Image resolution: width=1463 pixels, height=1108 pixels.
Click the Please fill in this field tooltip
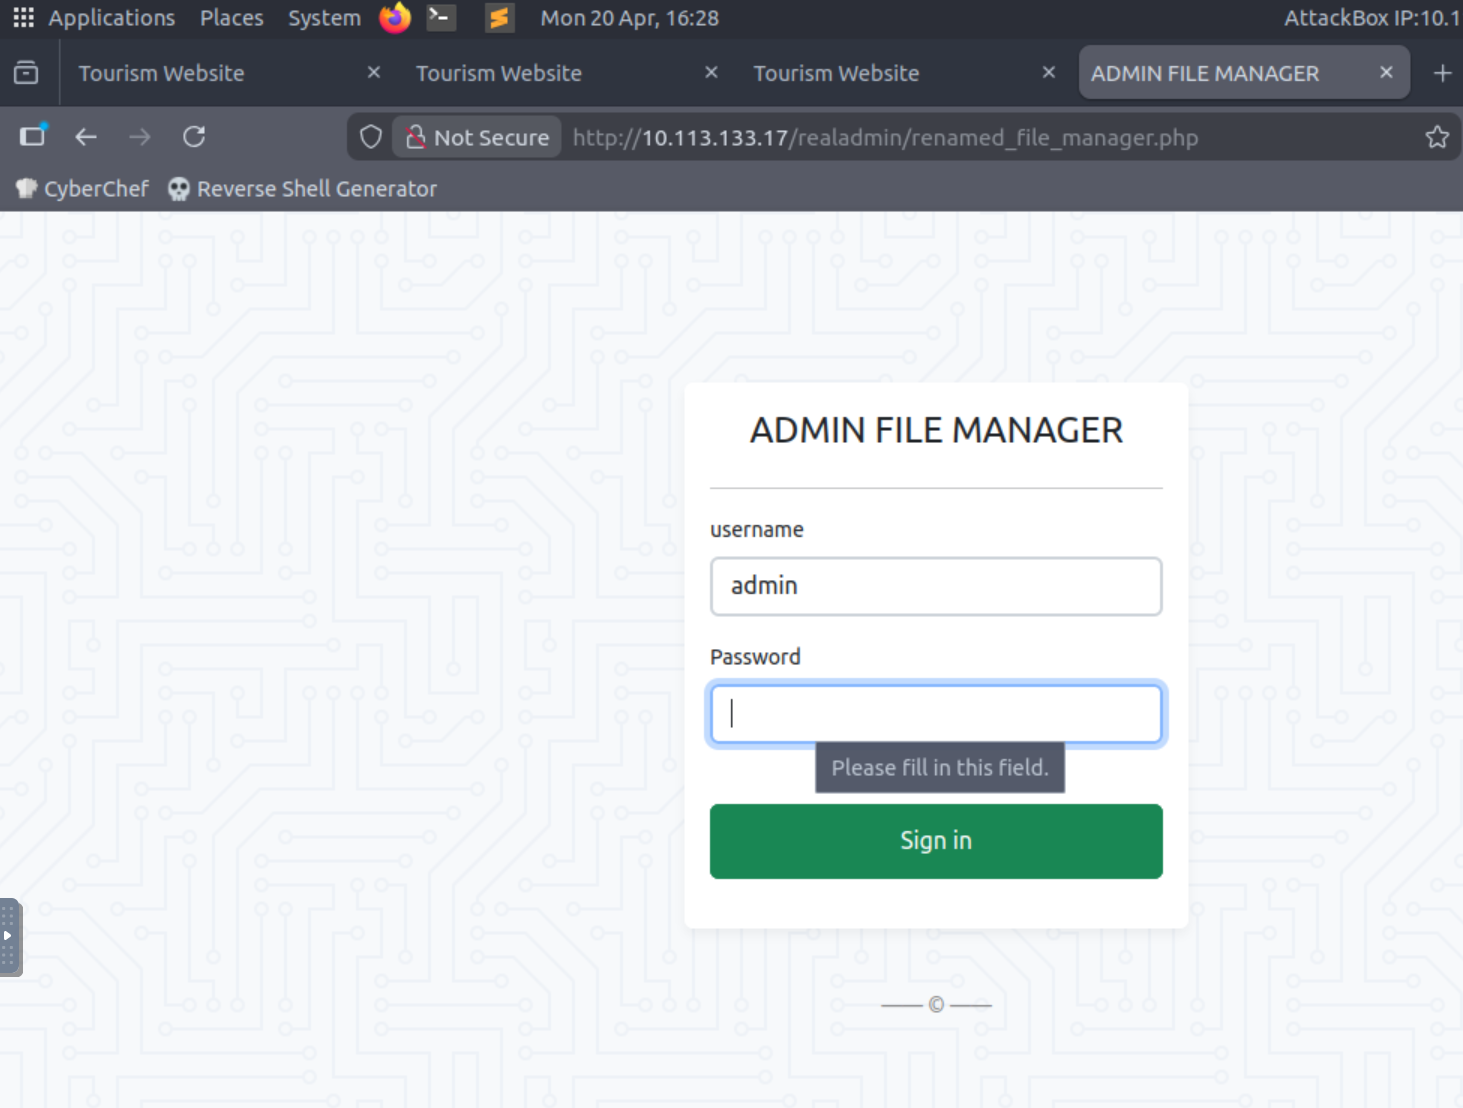pos(940,768)
